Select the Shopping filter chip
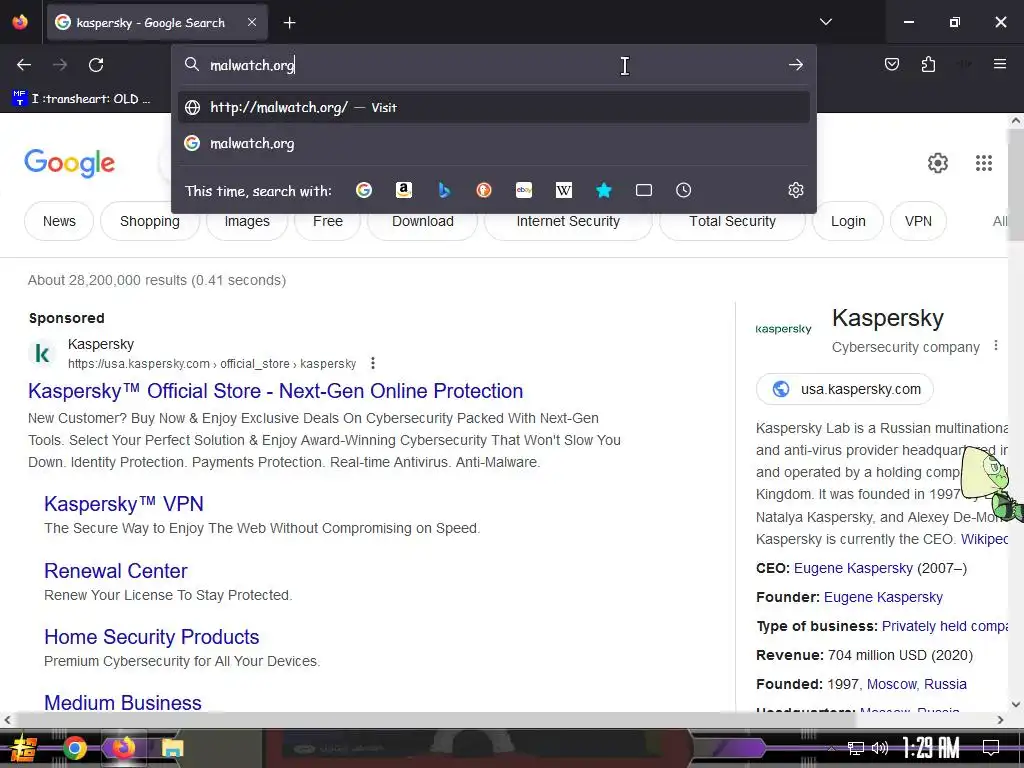The image size is (1024, 768). coord(150,221)
